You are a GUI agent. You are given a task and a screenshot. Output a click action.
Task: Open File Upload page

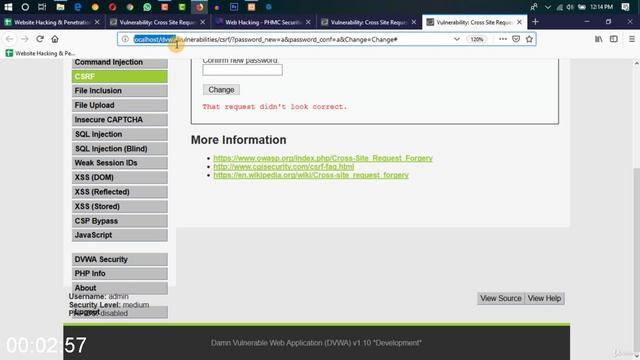[x=120, y=105]
